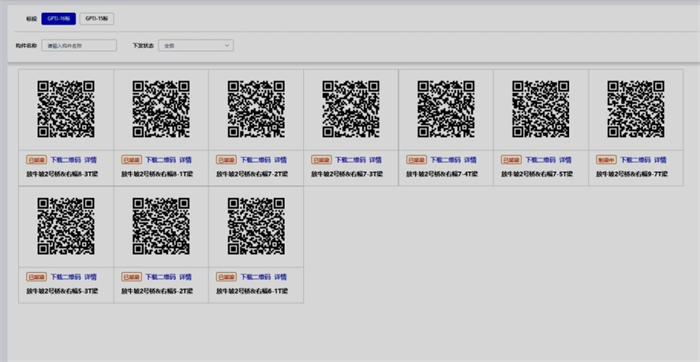Download QR code for 右幅5-2T梁
This screenshot has width=700, height=362.
160,277
